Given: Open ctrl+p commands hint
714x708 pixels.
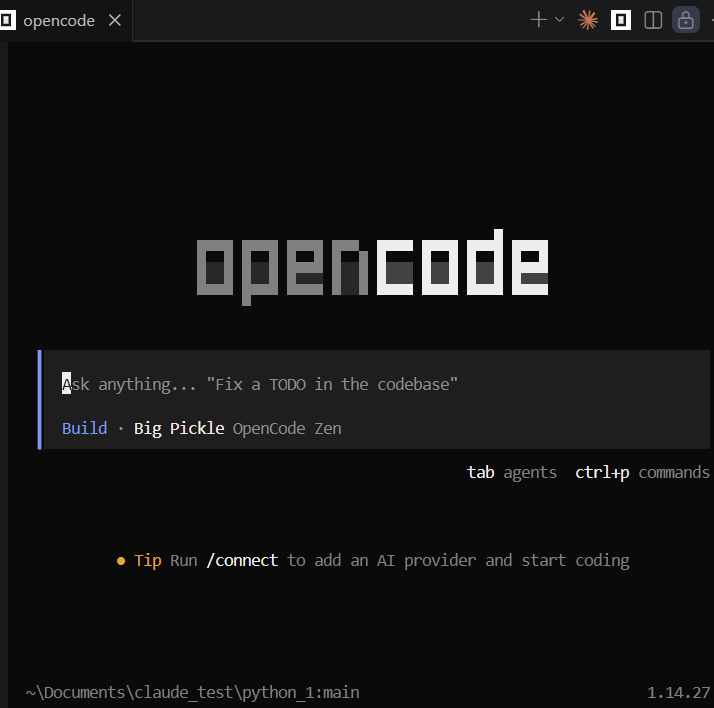Looking at the screenshot, I should [x=642, y=473].
